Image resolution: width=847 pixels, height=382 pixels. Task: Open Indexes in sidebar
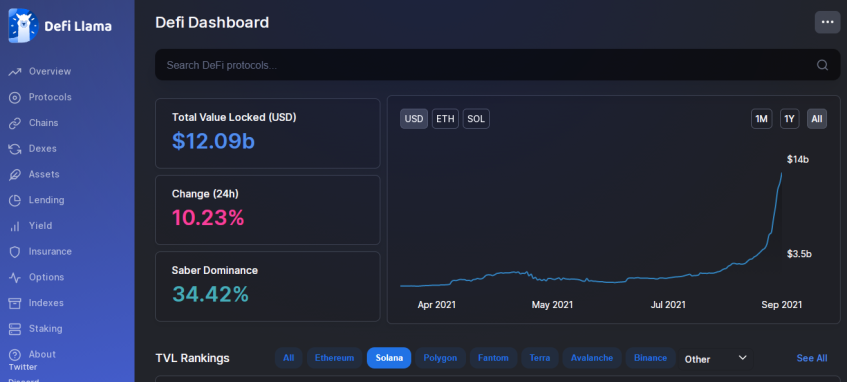pyautogui.click(x=46, y=303)
